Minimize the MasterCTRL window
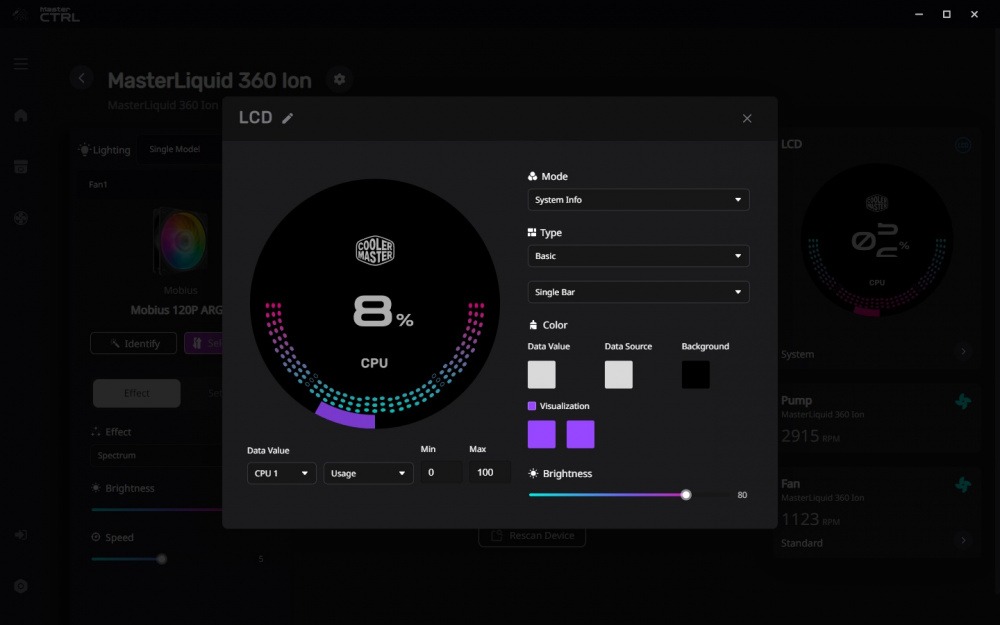The image size is (1000, 625). pos(919,14)
